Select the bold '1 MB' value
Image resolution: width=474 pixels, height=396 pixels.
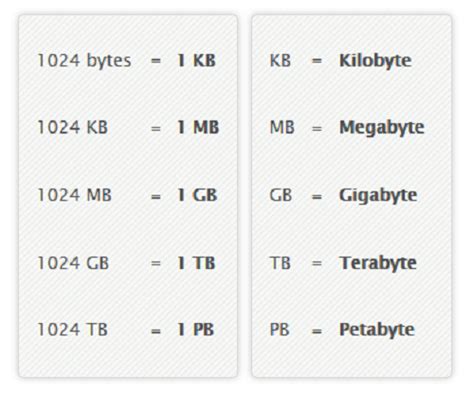click(x=198, y=127)
